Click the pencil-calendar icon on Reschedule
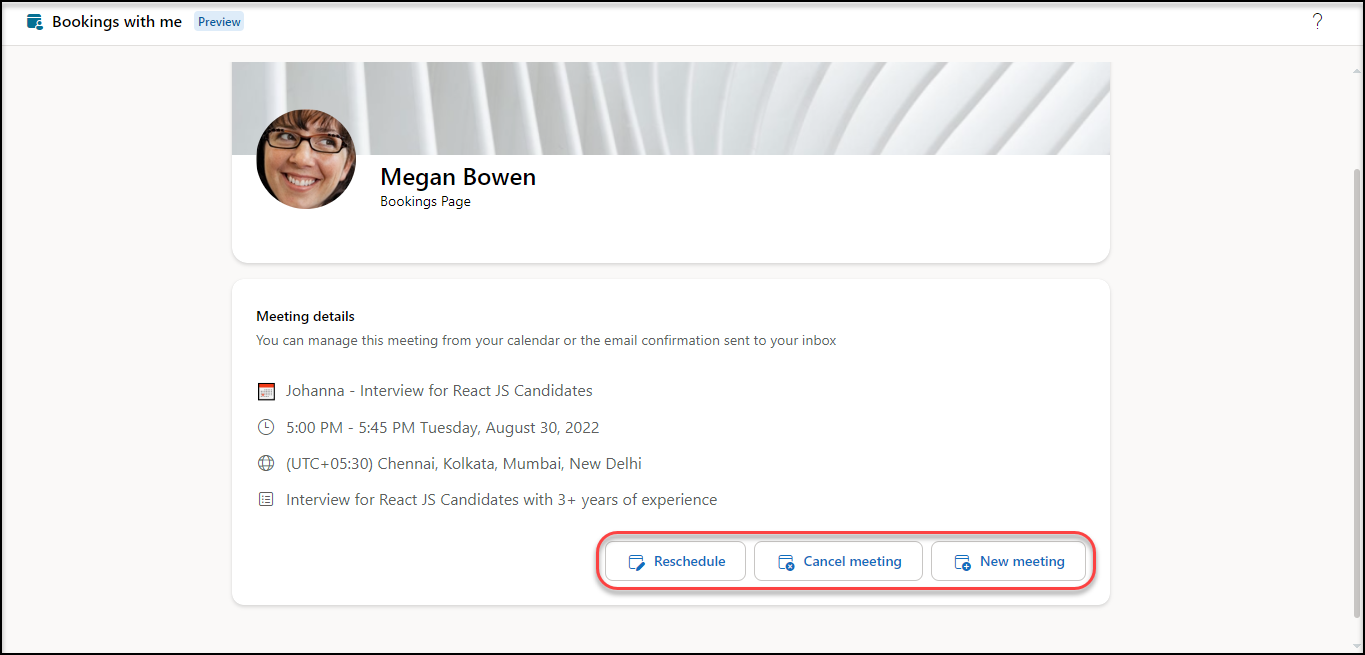The image size is (1365, 655). [636, 562]
